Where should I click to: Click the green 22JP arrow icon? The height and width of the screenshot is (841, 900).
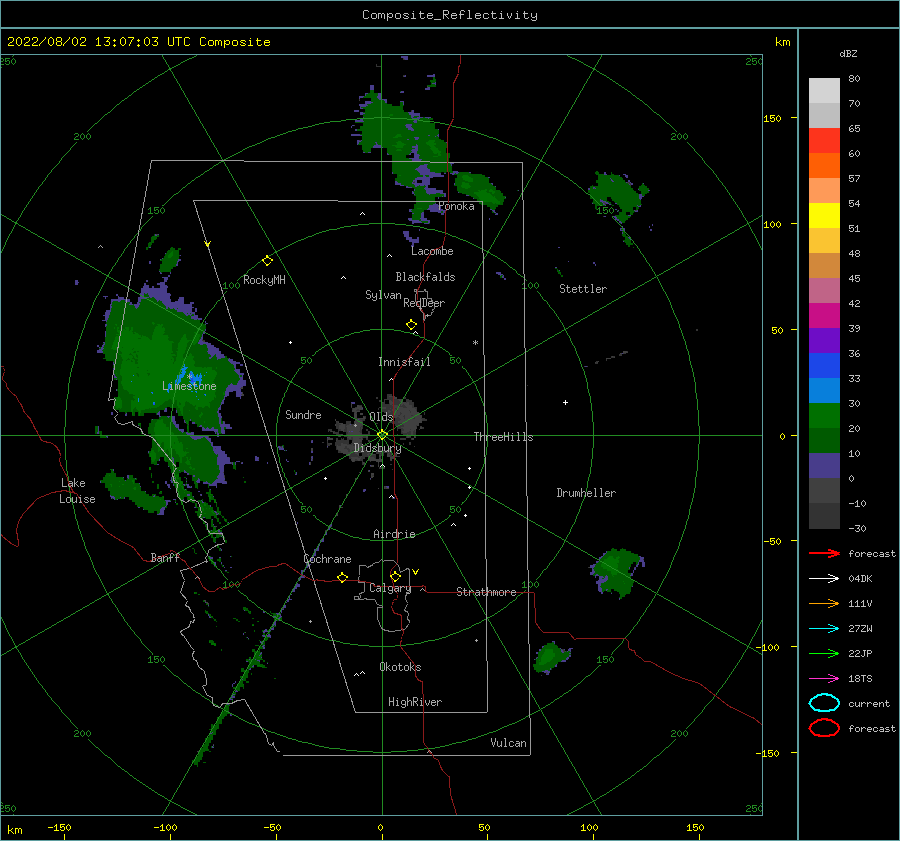click(824, 653)
